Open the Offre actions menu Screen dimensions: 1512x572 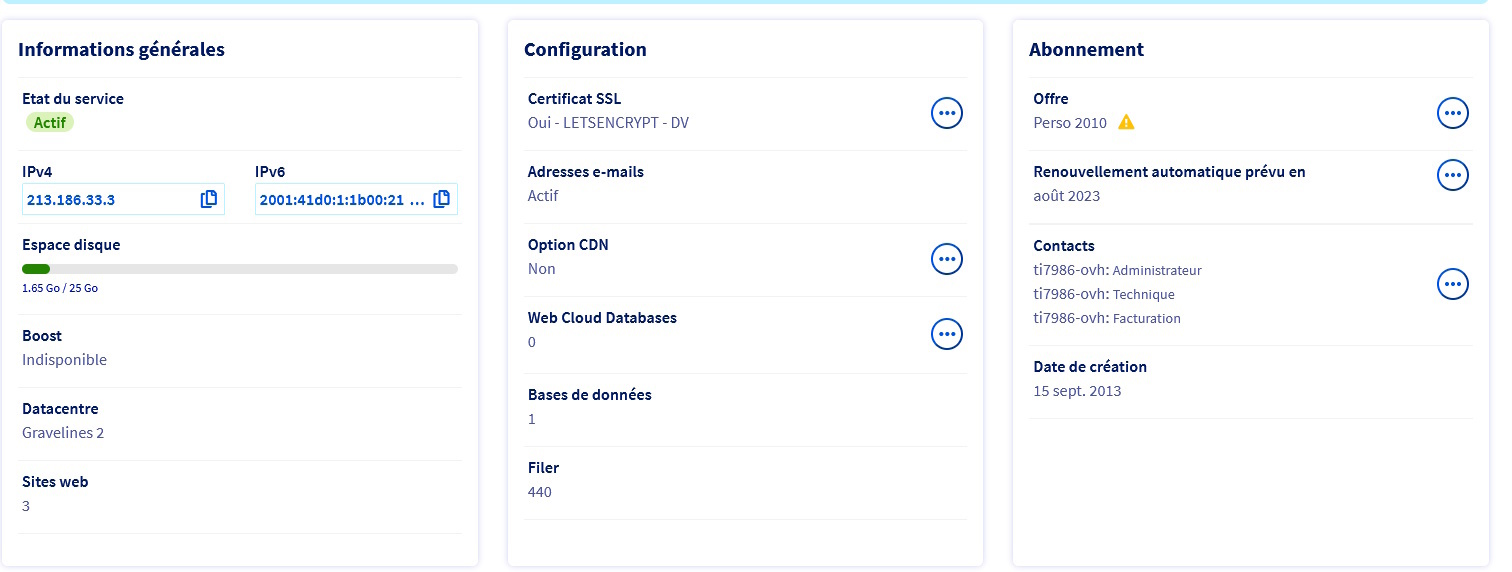click(x=1452, y=113)
